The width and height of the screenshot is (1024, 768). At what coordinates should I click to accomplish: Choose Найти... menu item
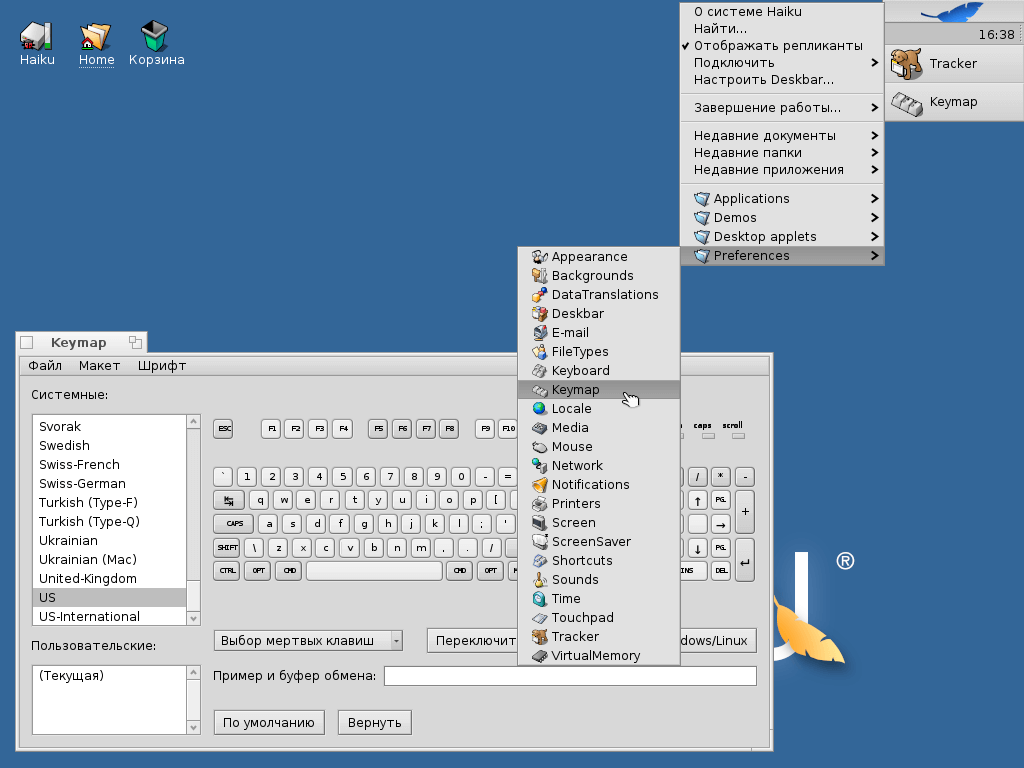782,29
